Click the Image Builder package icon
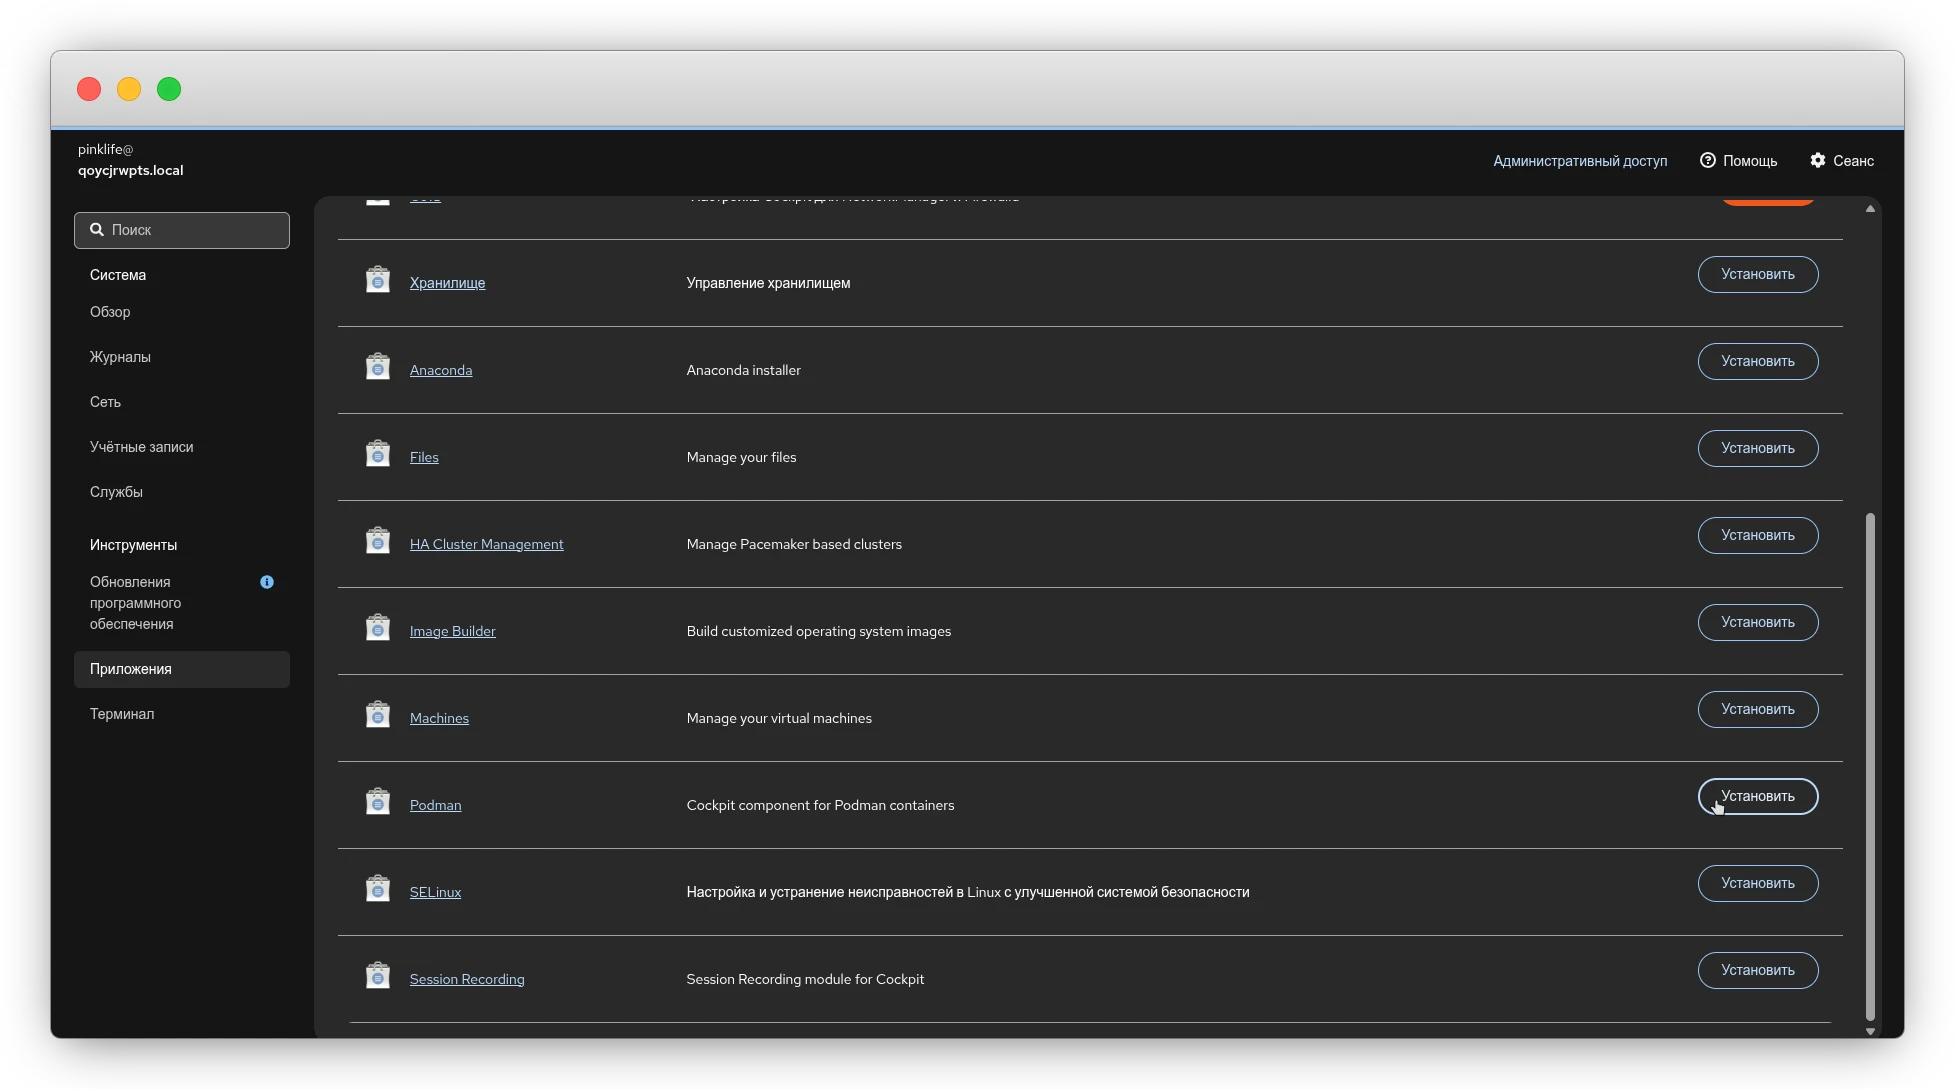 click(377, 628)
